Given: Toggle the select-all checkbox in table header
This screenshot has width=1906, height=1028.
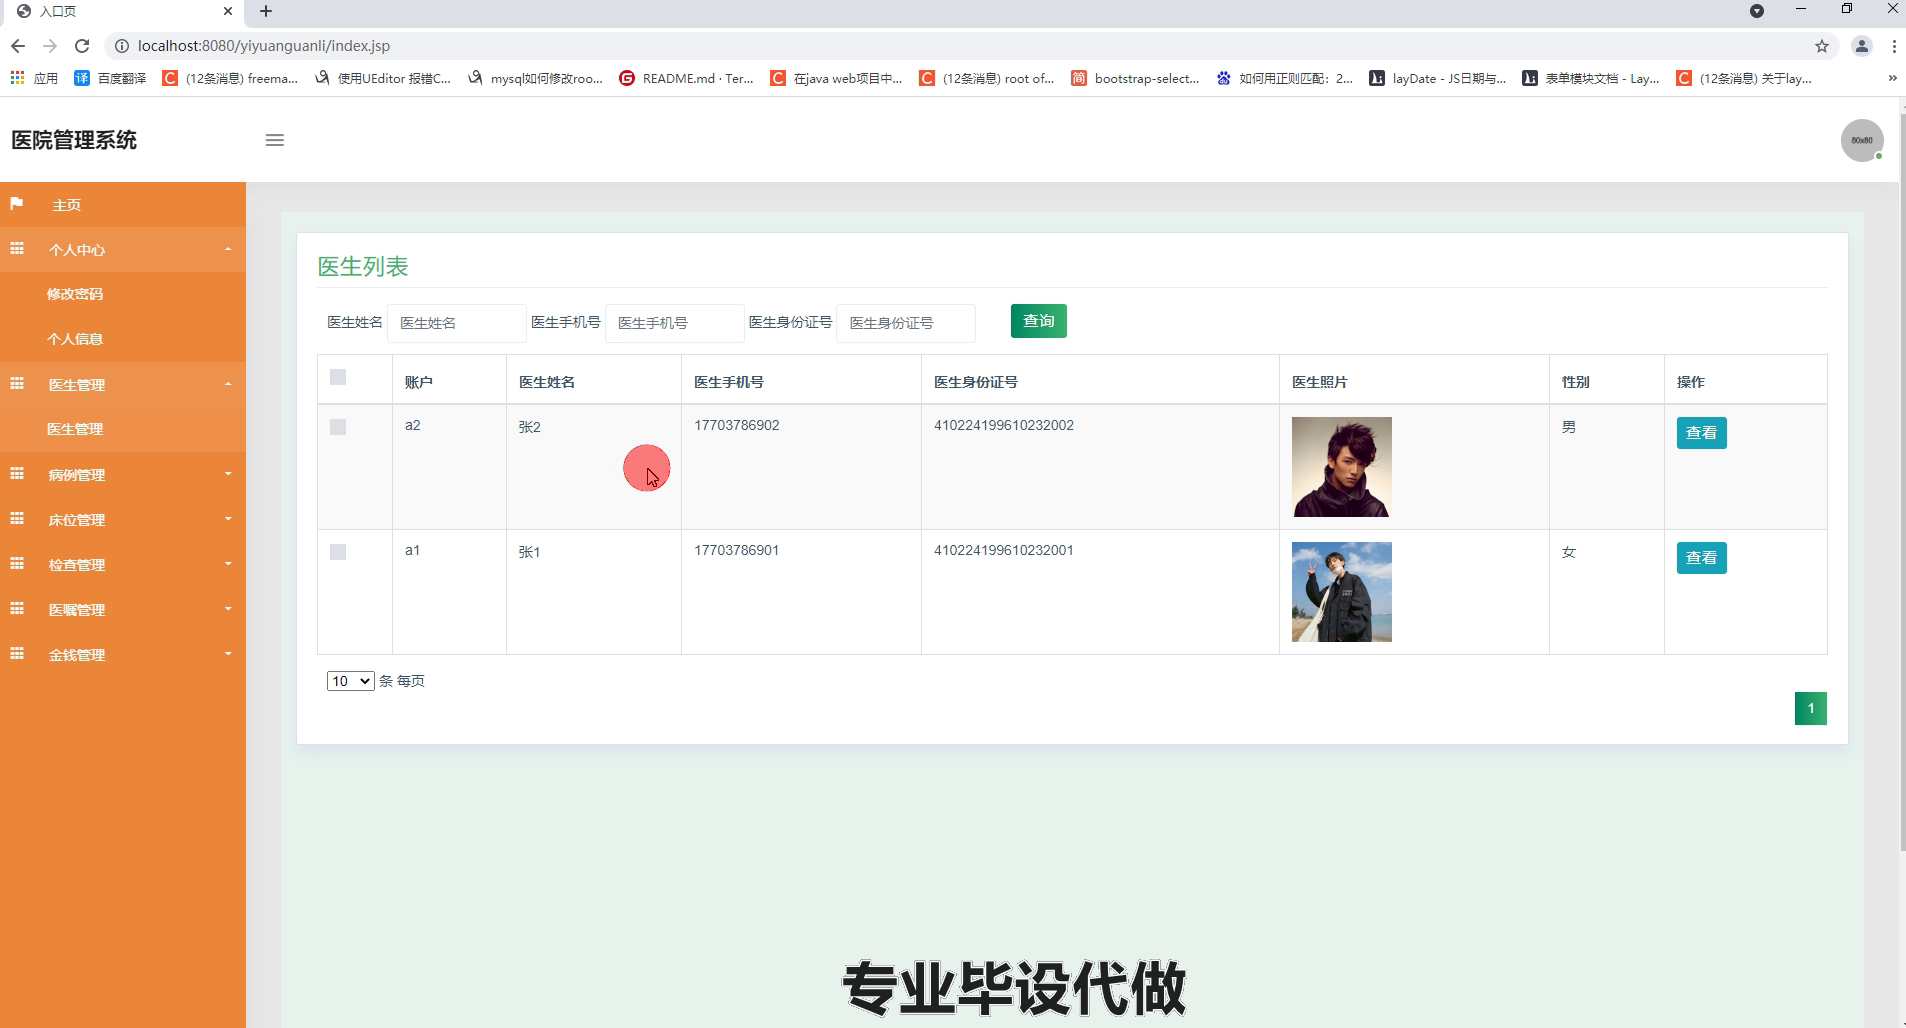Looking at the screenshot, I should (338, 377).
